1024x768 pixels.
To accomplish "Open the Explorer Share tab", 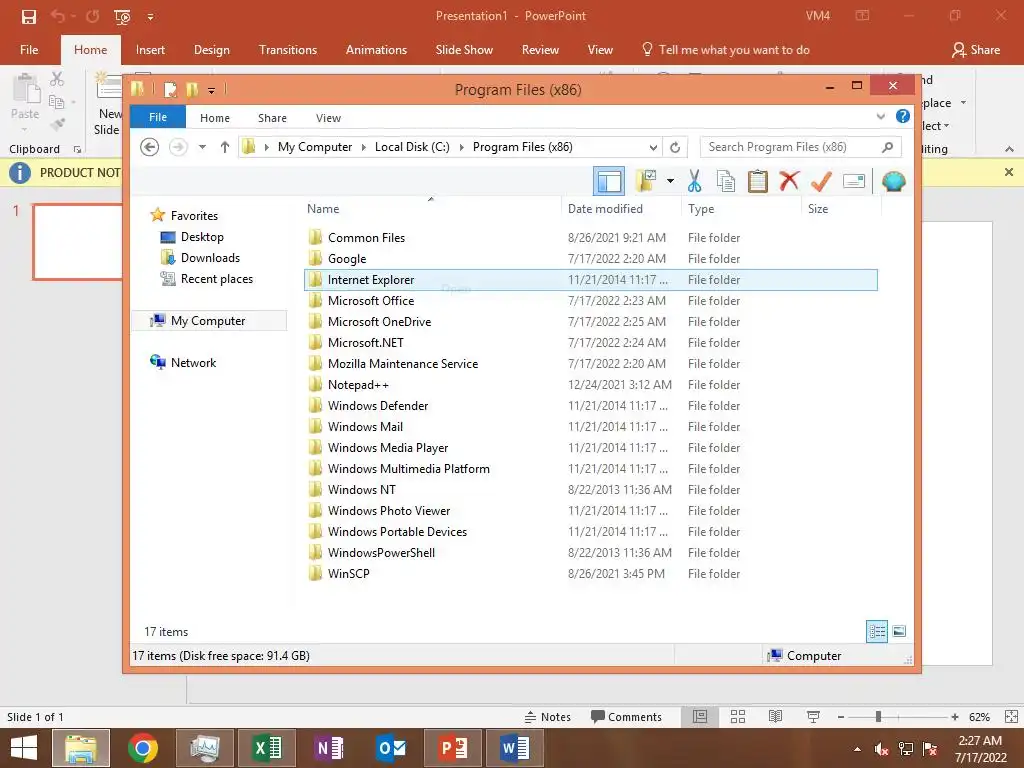I will pyautogui.click(x=272, y=118).
